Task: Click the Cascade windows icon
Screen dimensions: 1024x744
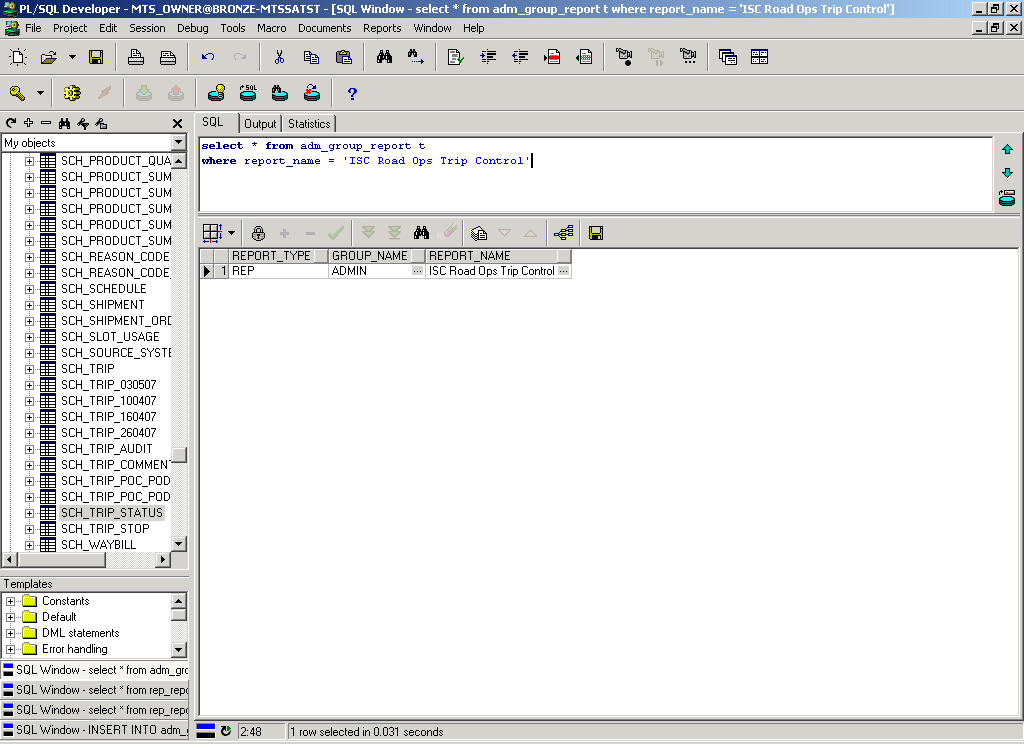Action: pos(728,57)
